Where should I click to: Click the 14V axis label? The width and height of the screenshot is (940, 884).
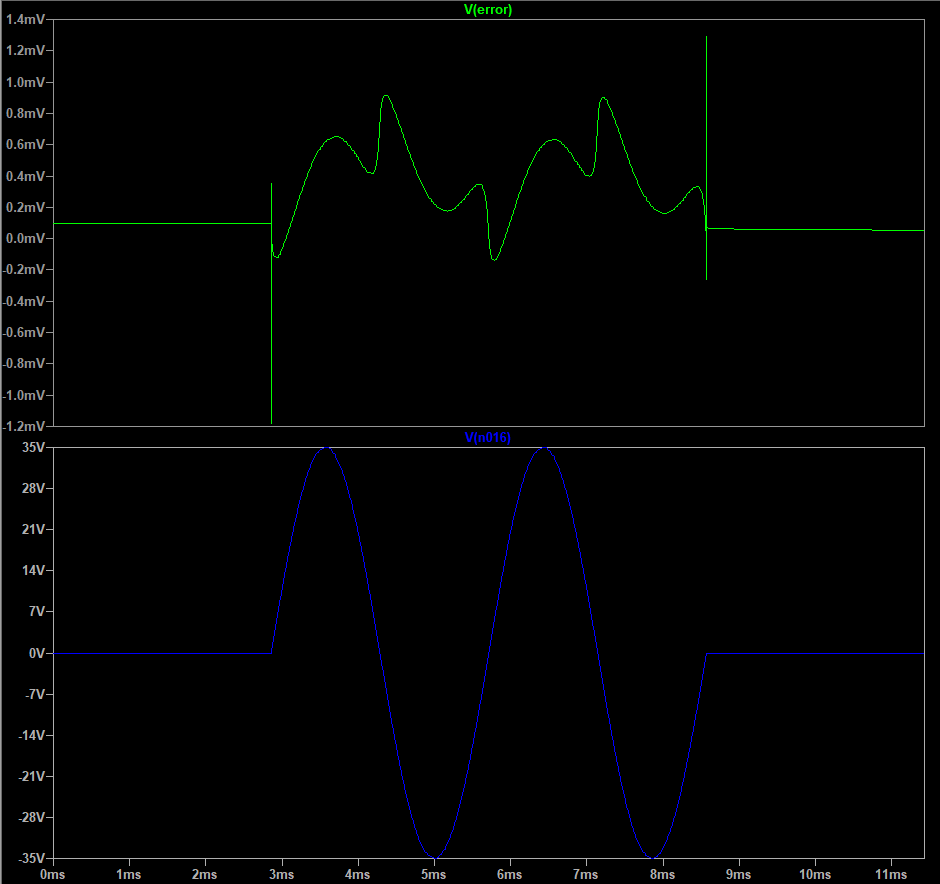34,571
